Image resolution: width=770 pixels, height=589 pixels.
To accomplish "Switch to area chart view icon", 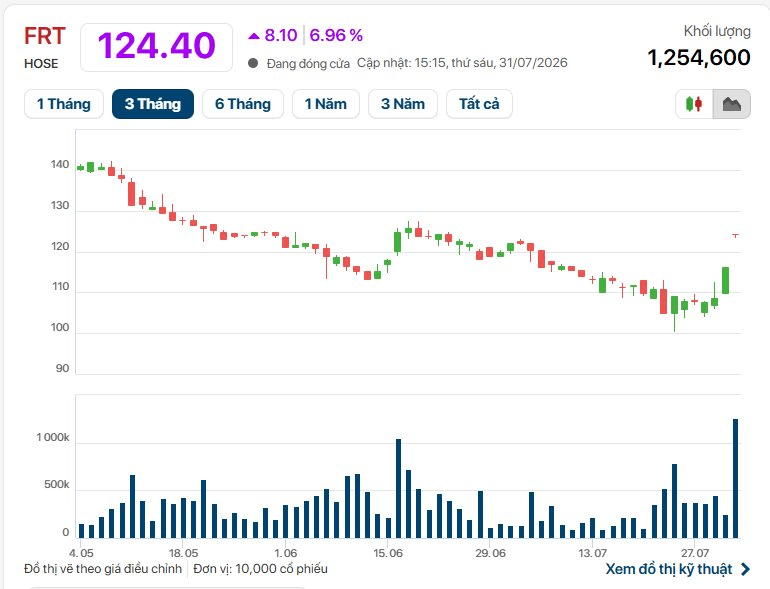I will point(732,104).
